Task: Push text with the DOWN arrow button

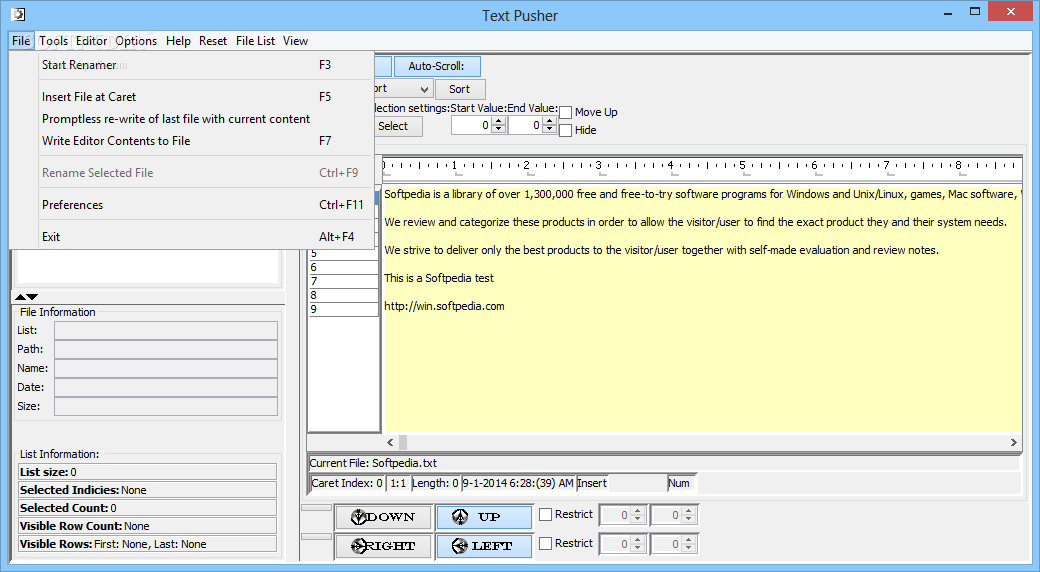Action: pos(383,517)
